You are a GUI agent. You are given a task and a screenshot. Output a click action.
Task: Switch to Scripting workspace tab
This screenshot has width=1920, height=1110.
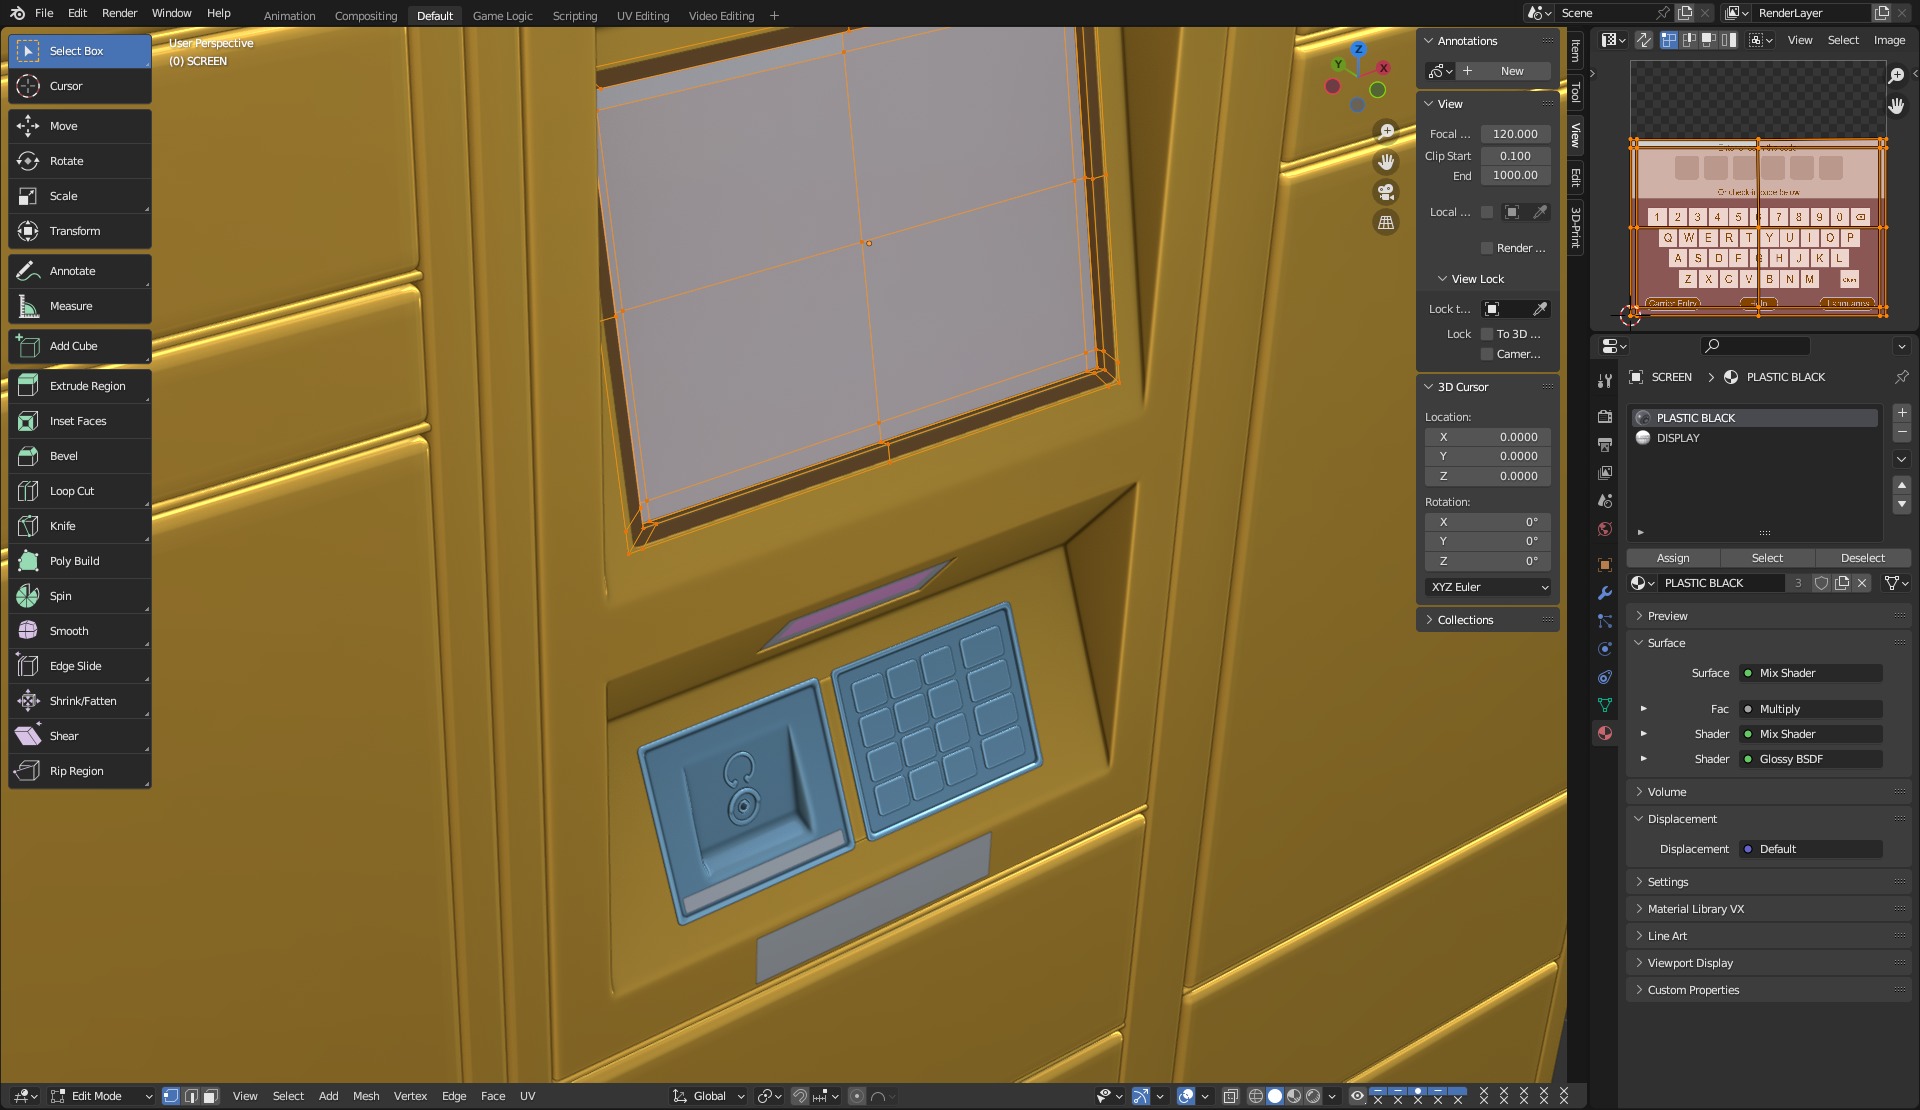pyautogui.click(x=574, y=16)
